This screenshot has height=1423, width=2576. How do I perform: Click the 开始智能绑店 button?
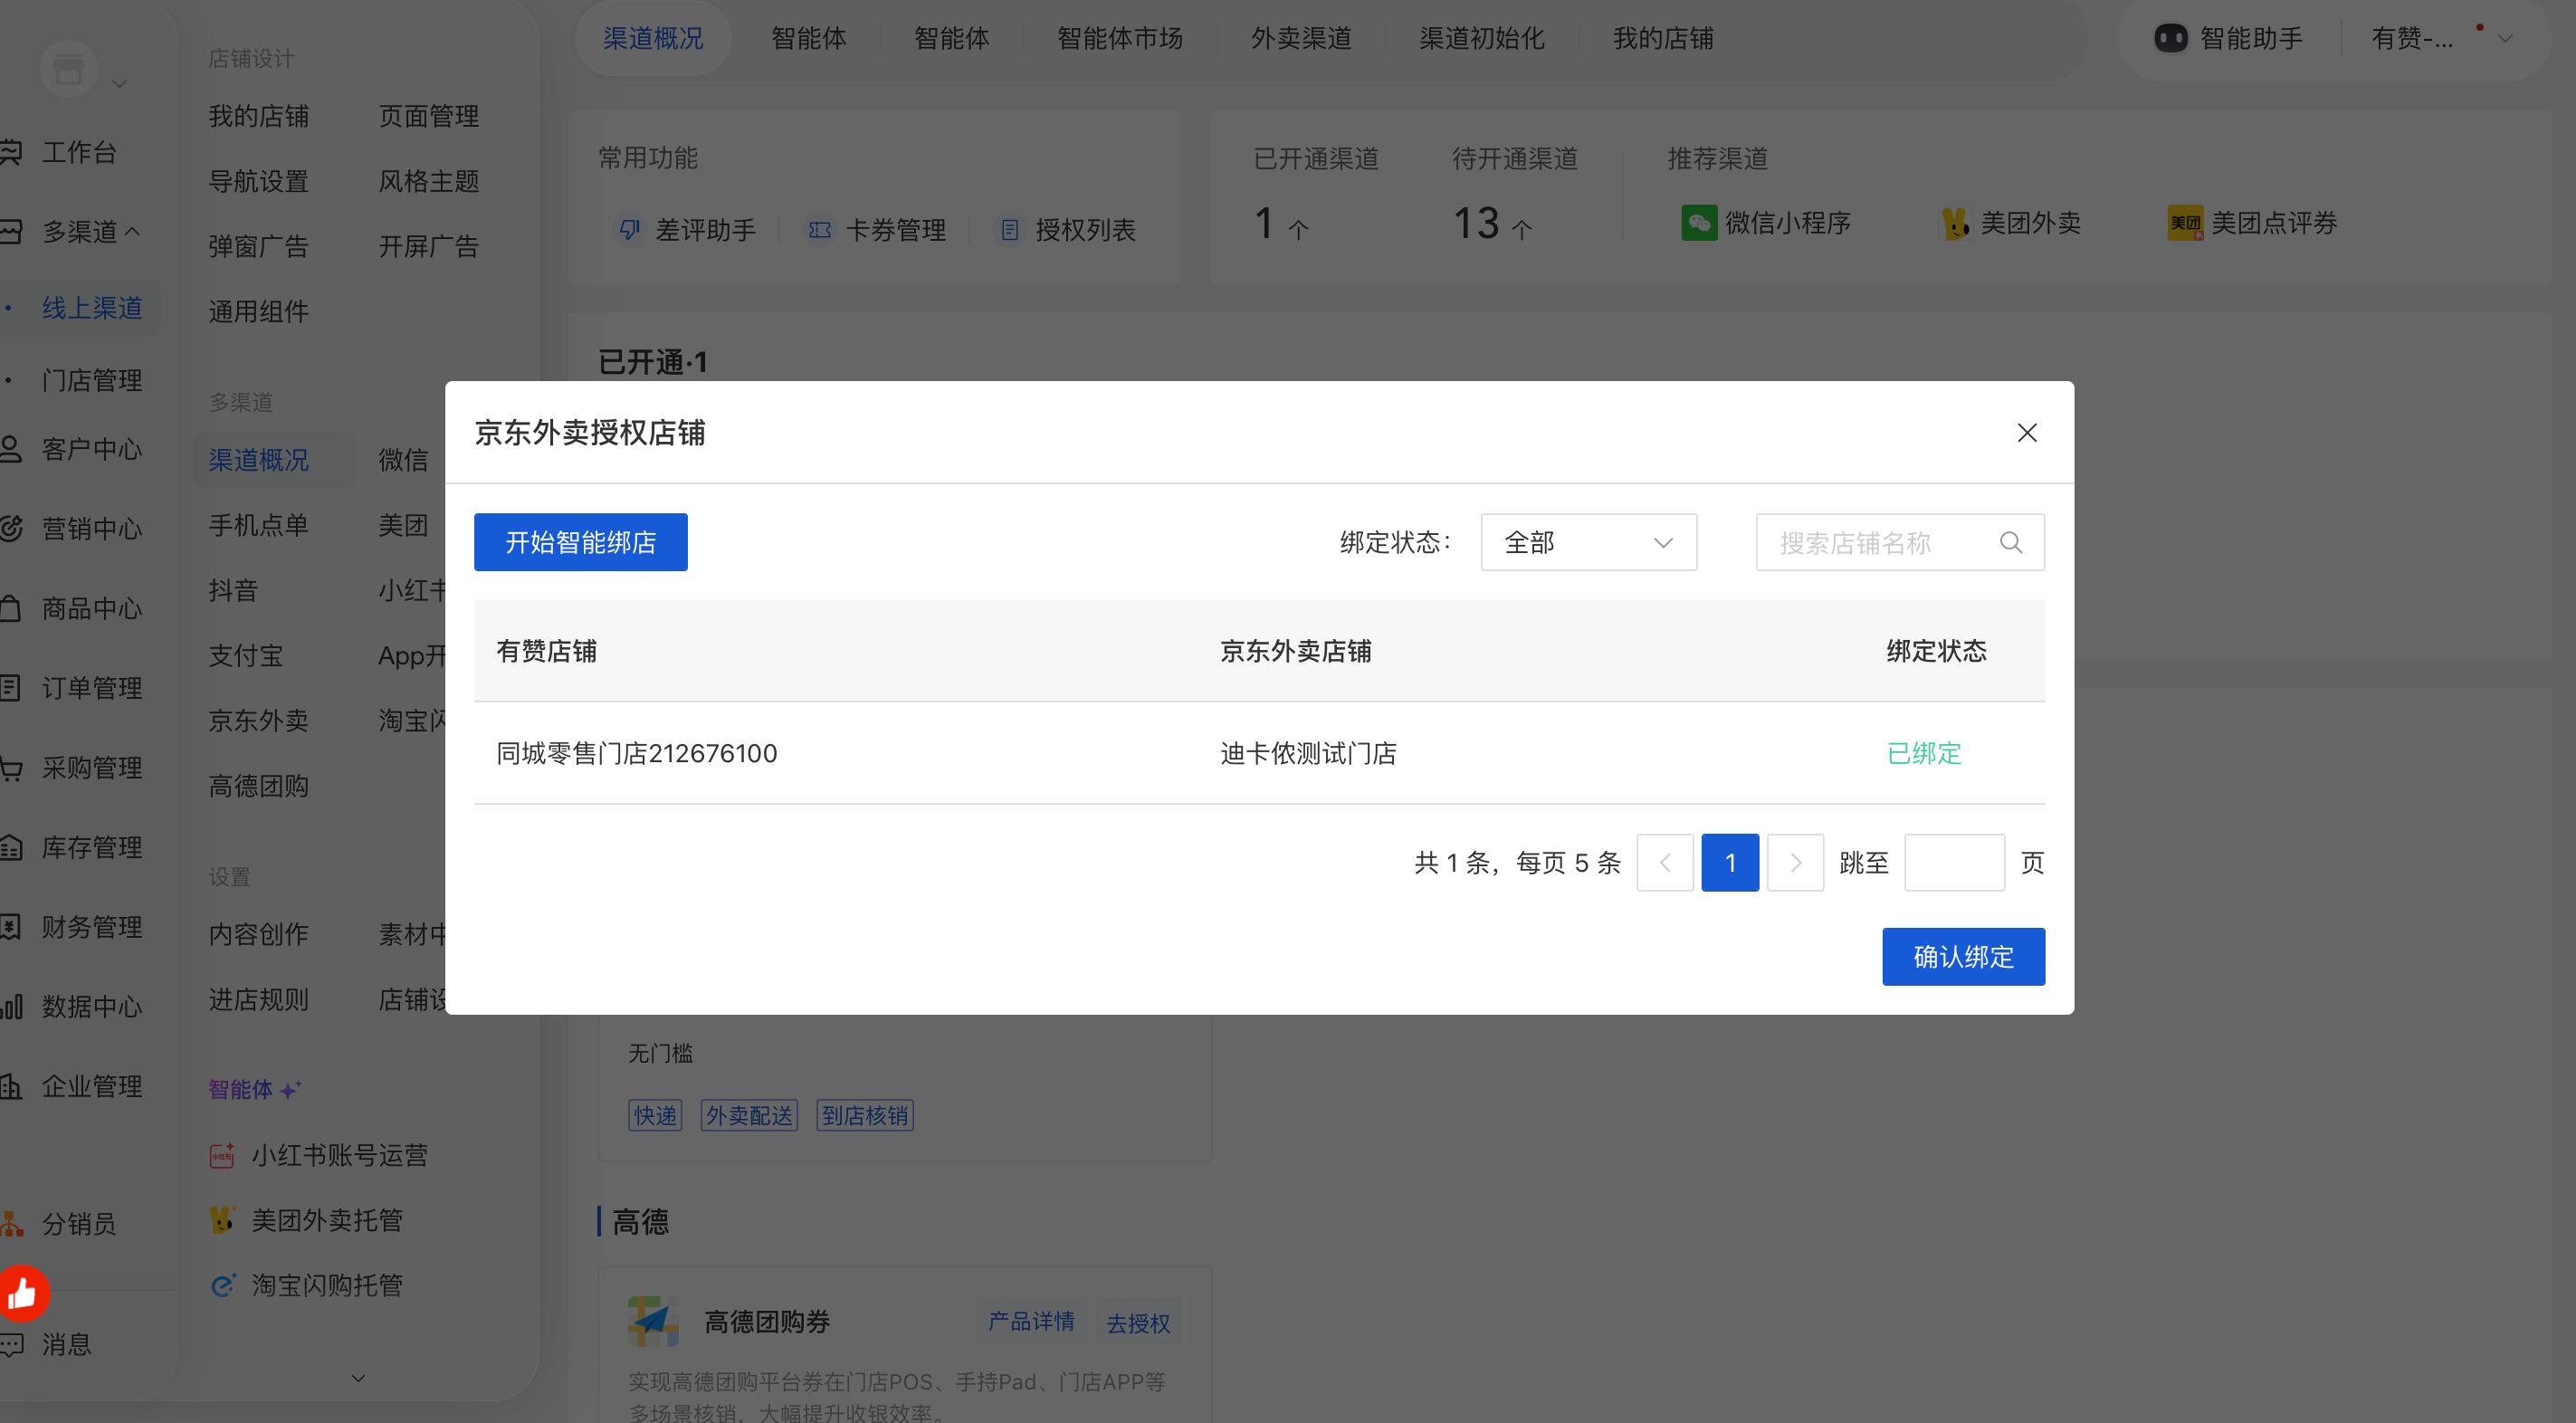(x=580, y=542)
